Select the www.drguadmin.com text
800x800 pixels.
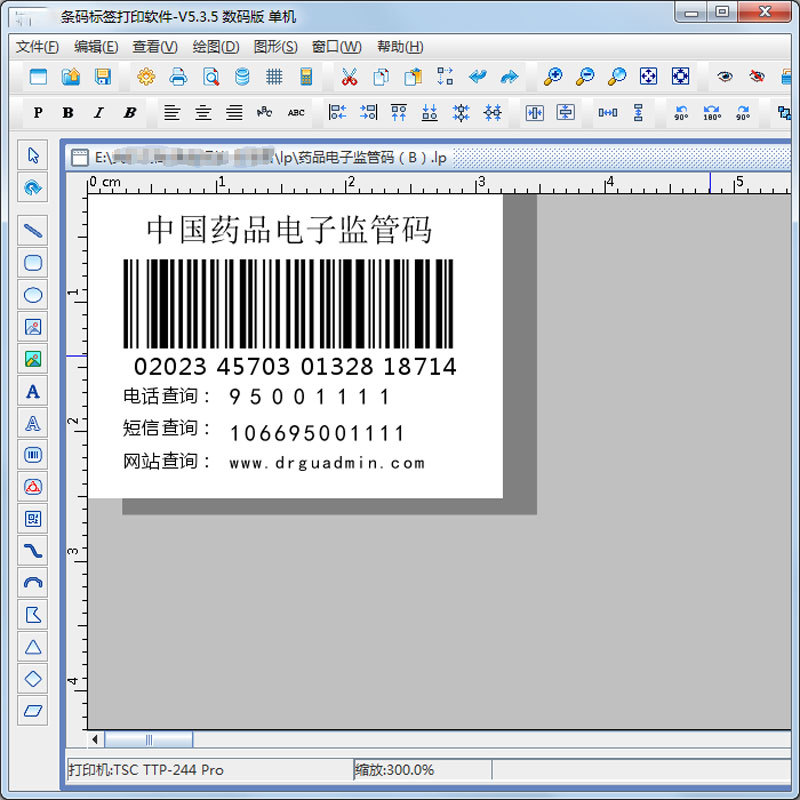[x=327, y=463]
